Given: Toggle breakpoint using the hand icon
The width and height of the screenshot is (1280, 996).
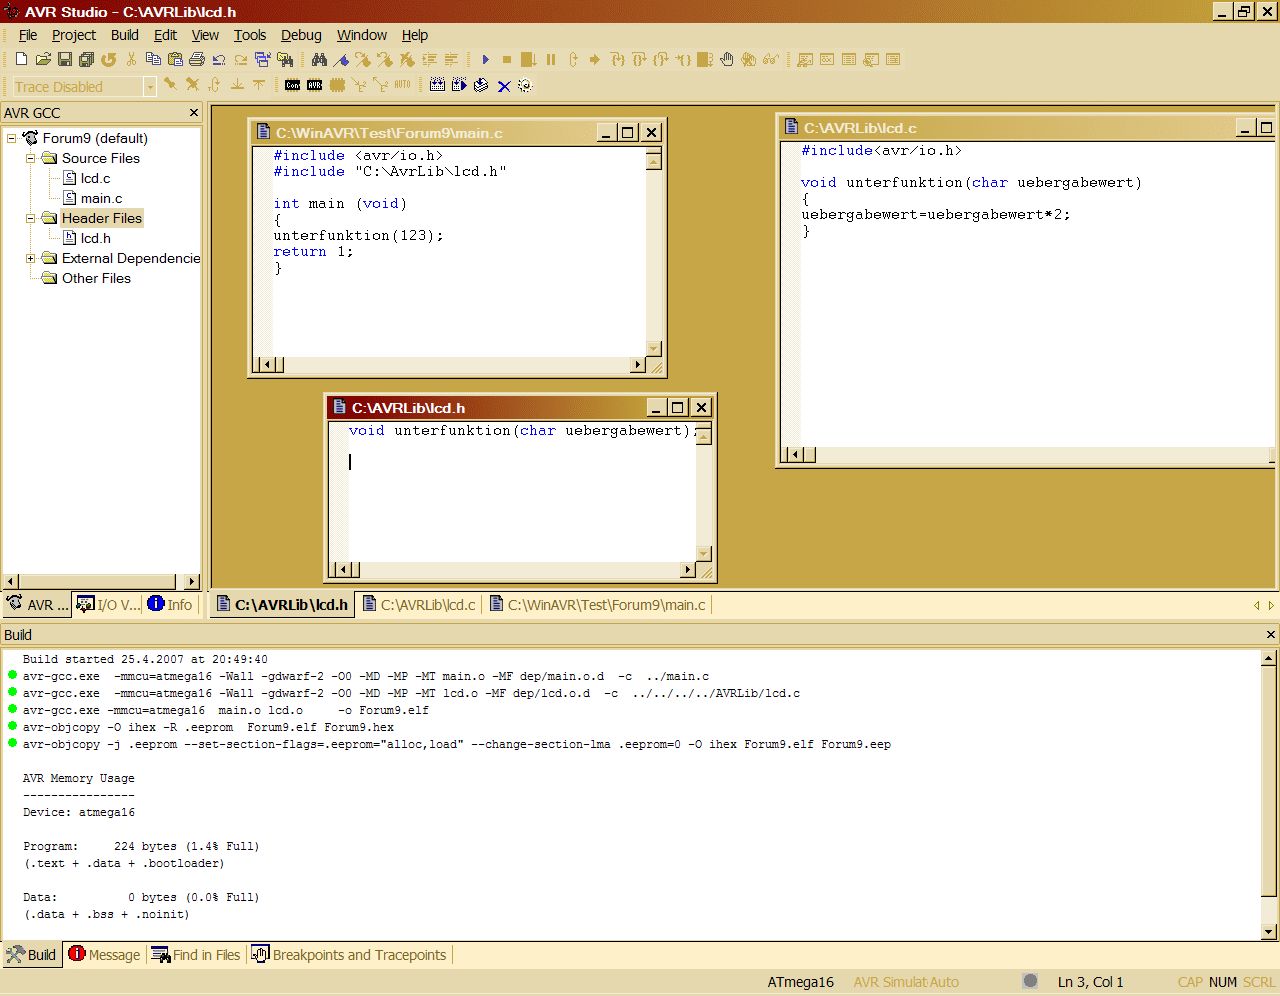Looking at the screenshot, I should (x=727, y=60).
